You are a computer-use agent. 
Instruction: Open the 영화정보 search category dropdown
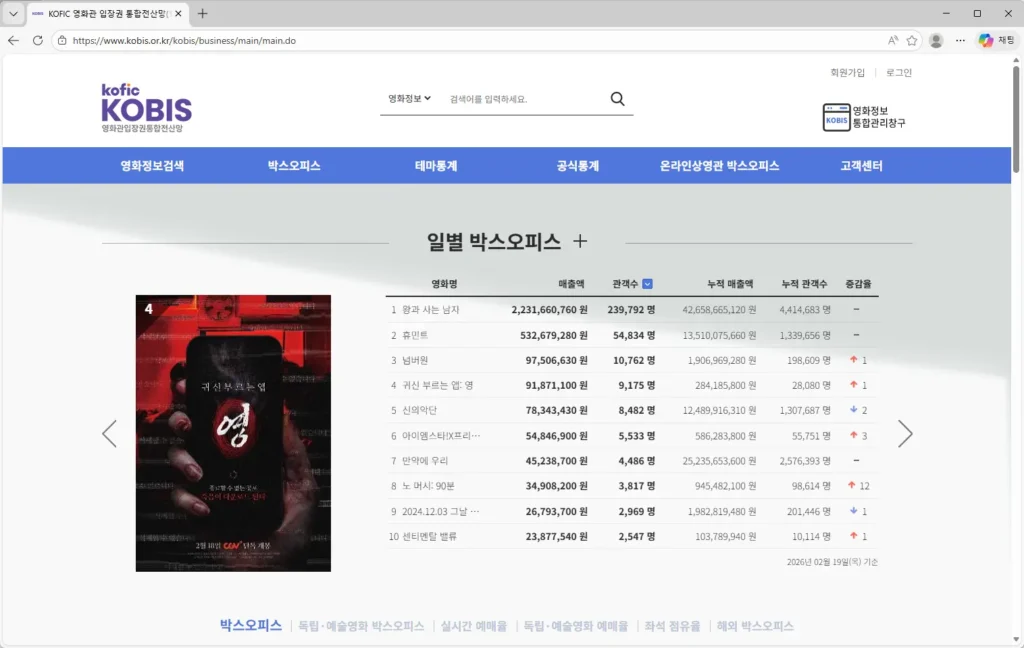[x=409, y=98]
